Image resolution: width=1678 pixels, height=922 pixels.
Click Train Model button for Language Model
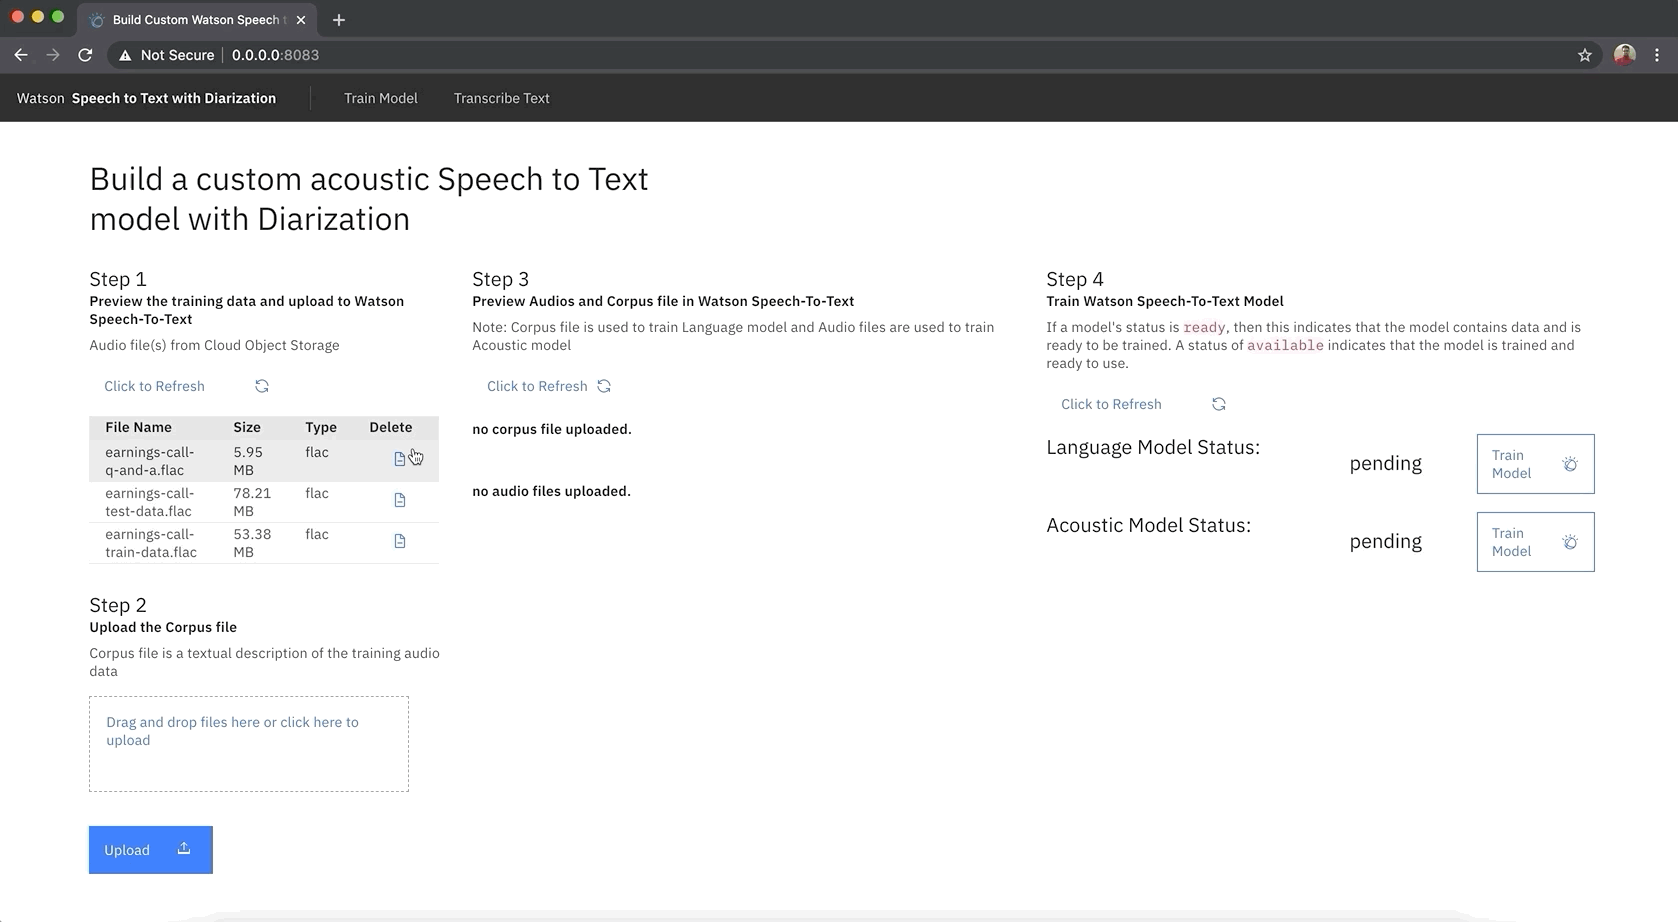point(1535,464)
